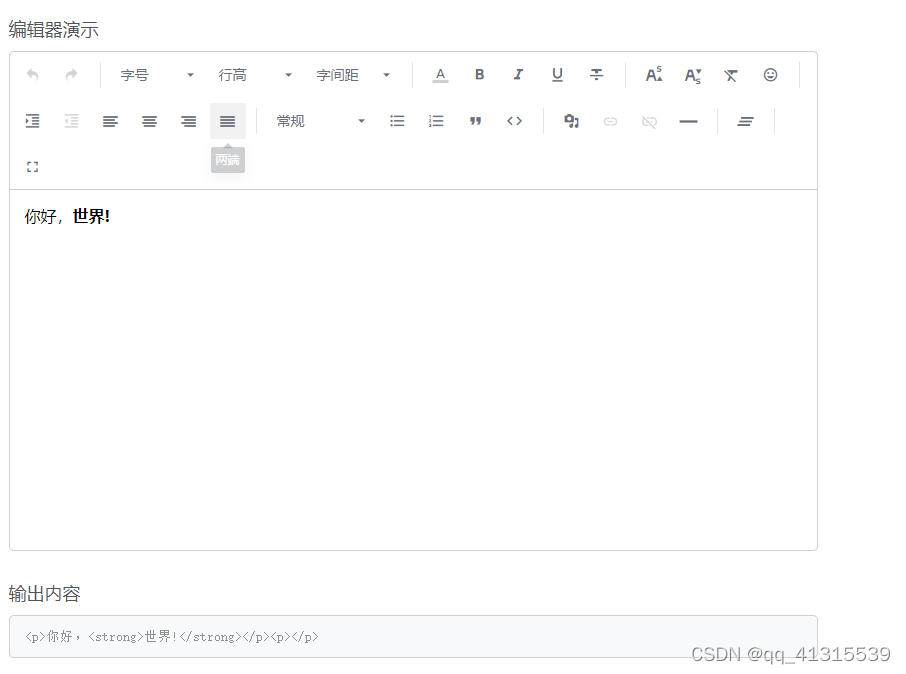Open the emoji picker icon
Image resolution: width=906 pixels, height=674 pixels.
coord(771,75)
